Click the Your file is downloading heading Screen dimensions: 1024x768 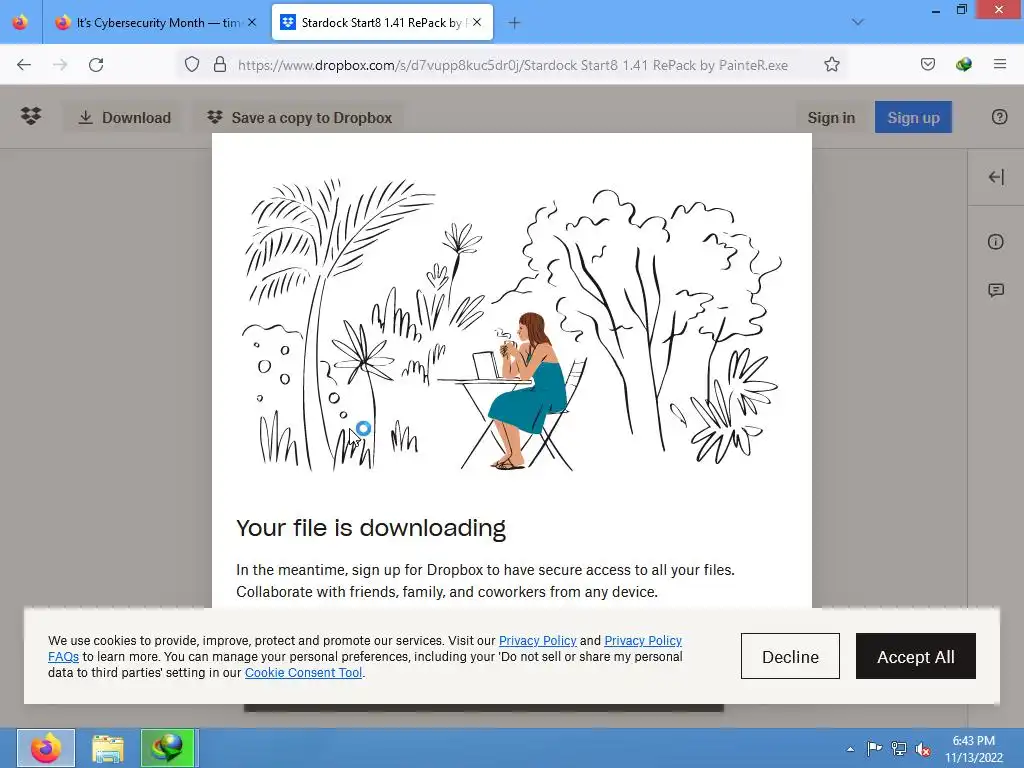tap(371, 528)
